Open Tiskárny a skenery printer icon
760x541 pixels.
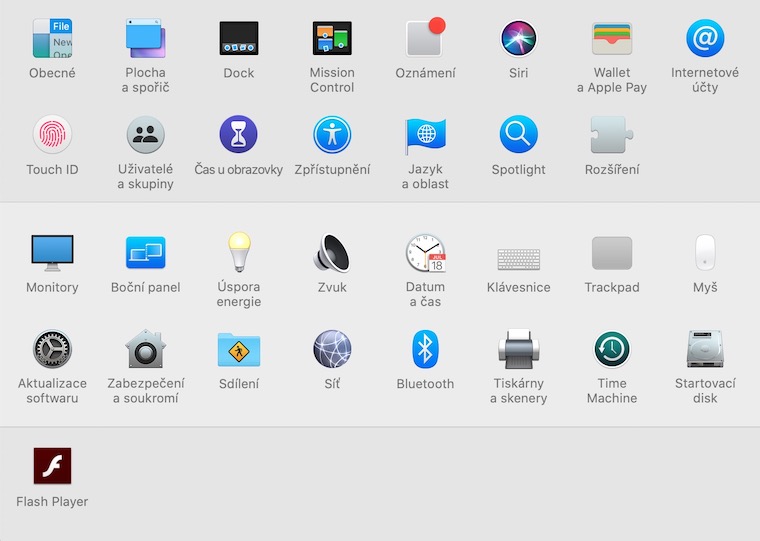[519, 350]
